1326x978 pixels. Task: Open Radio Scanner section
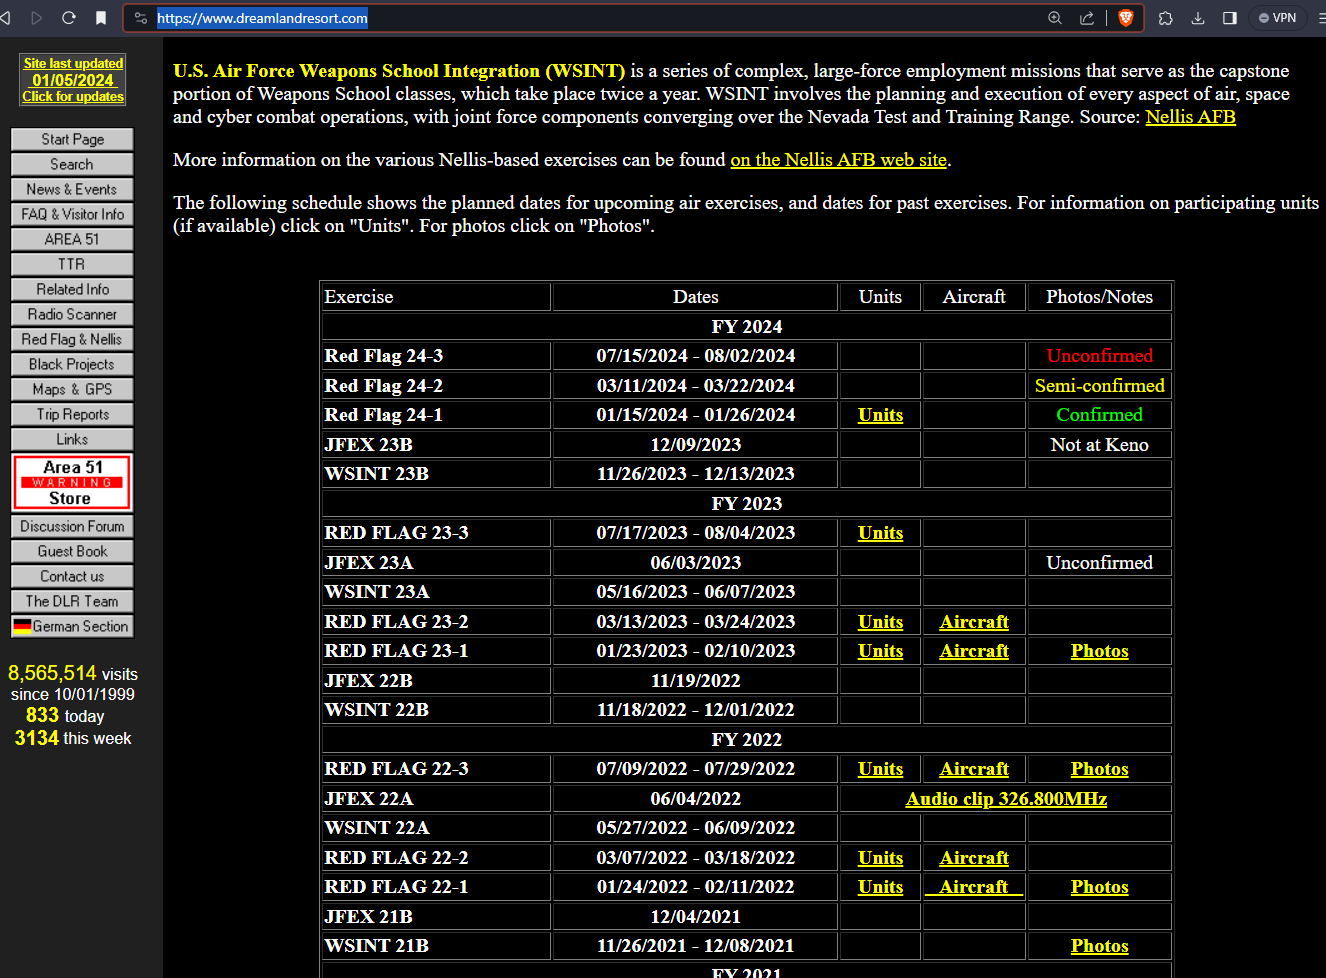pyautogui.click(x=72, y=314)
